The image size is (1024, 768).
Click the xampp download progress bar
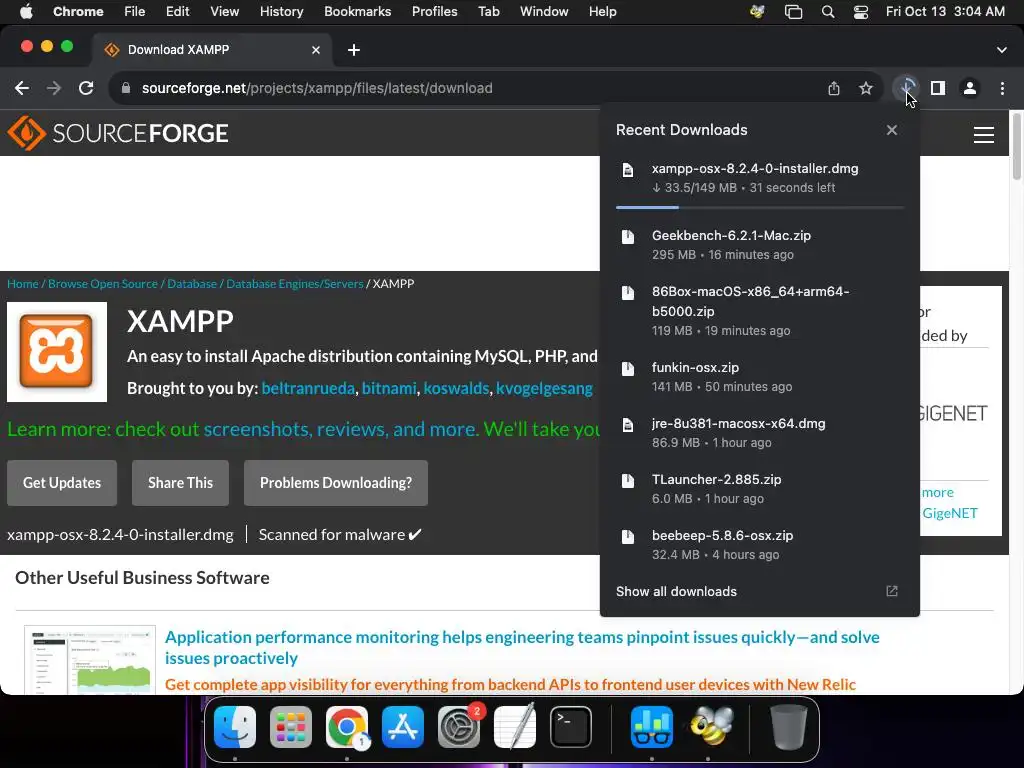[760, 208]
